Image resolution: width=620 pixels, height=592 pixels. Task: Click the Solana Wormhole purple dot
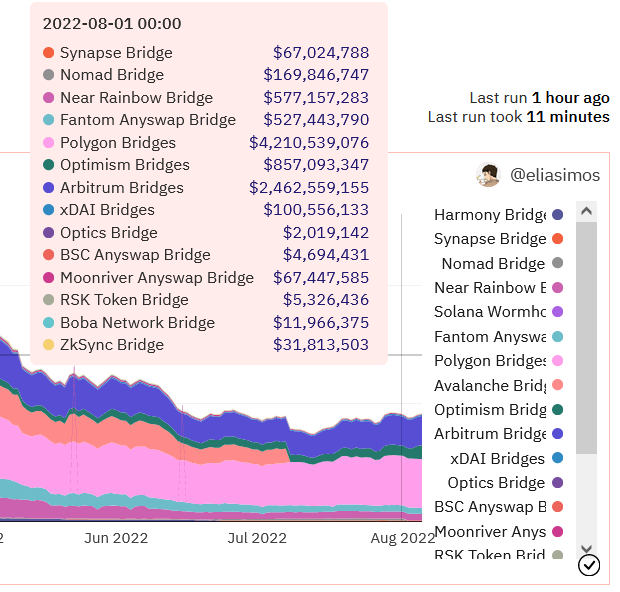[558, 312]
